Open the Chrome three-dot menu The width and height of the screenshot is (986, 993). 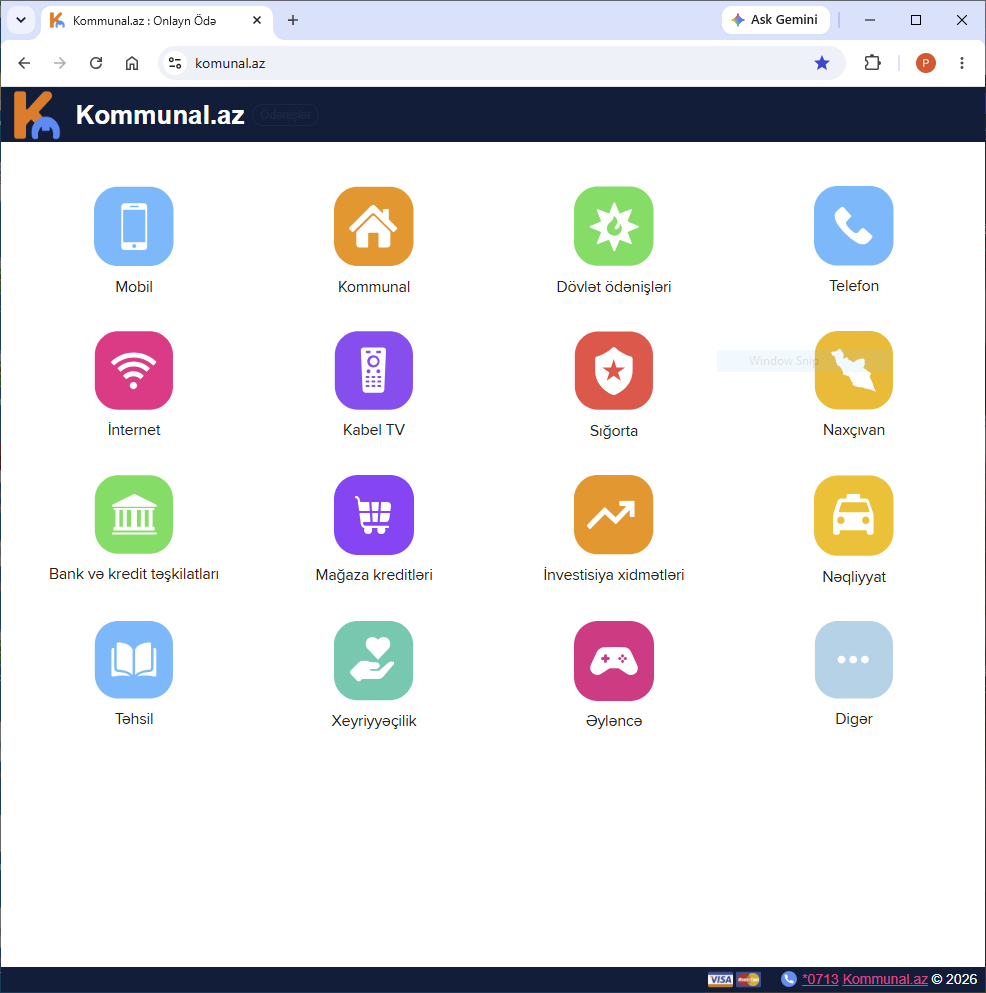pos(961,63)
